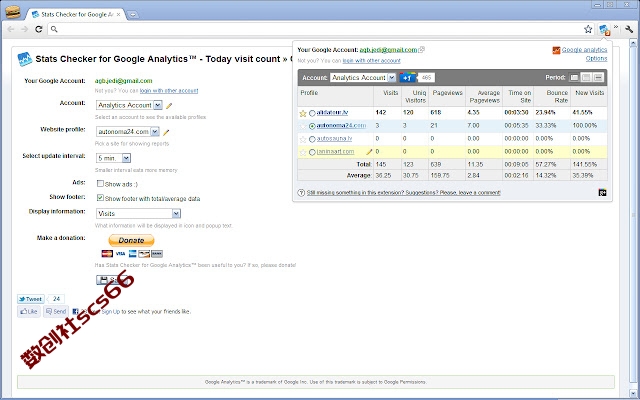
Task: Click the question mark help icon
Action: pos(301,193)
